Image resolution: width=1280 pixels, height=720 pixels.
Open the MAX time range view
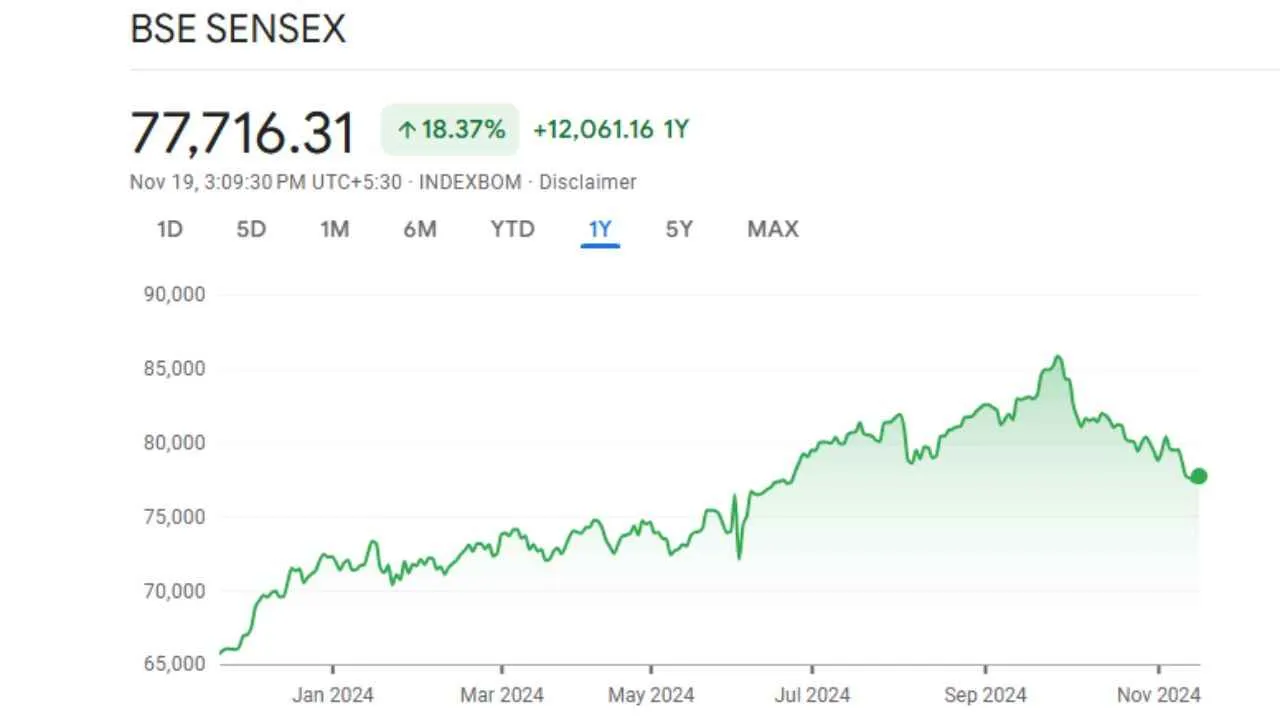coord(772,229)
